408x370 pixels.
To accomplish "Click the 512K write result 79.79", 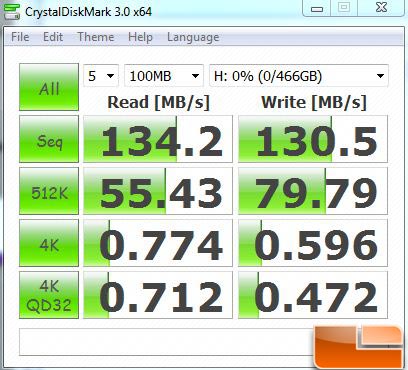I will tap(313, 191).
